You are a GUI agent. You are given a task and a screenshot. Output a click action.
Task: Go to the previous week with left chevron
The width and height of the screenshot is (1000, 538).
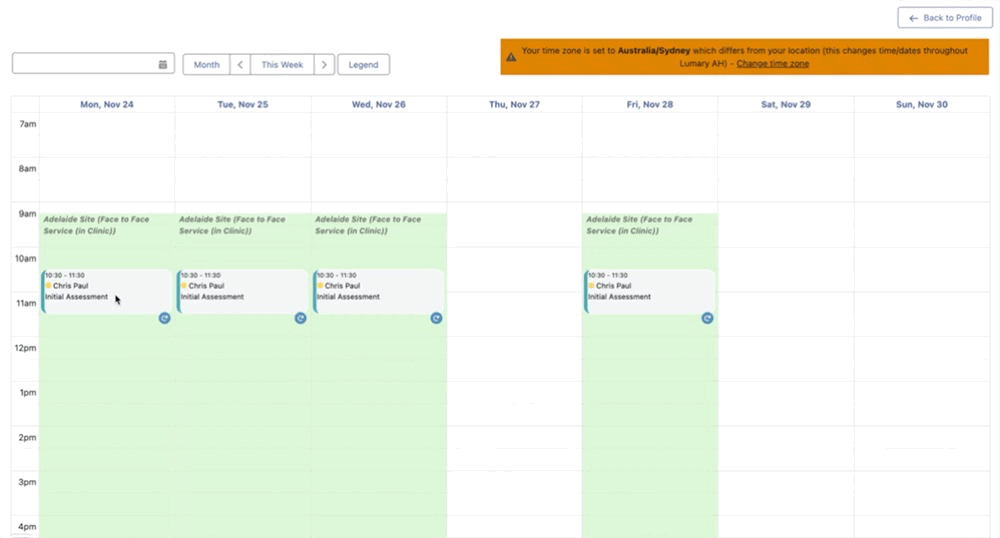click(240, 64)
